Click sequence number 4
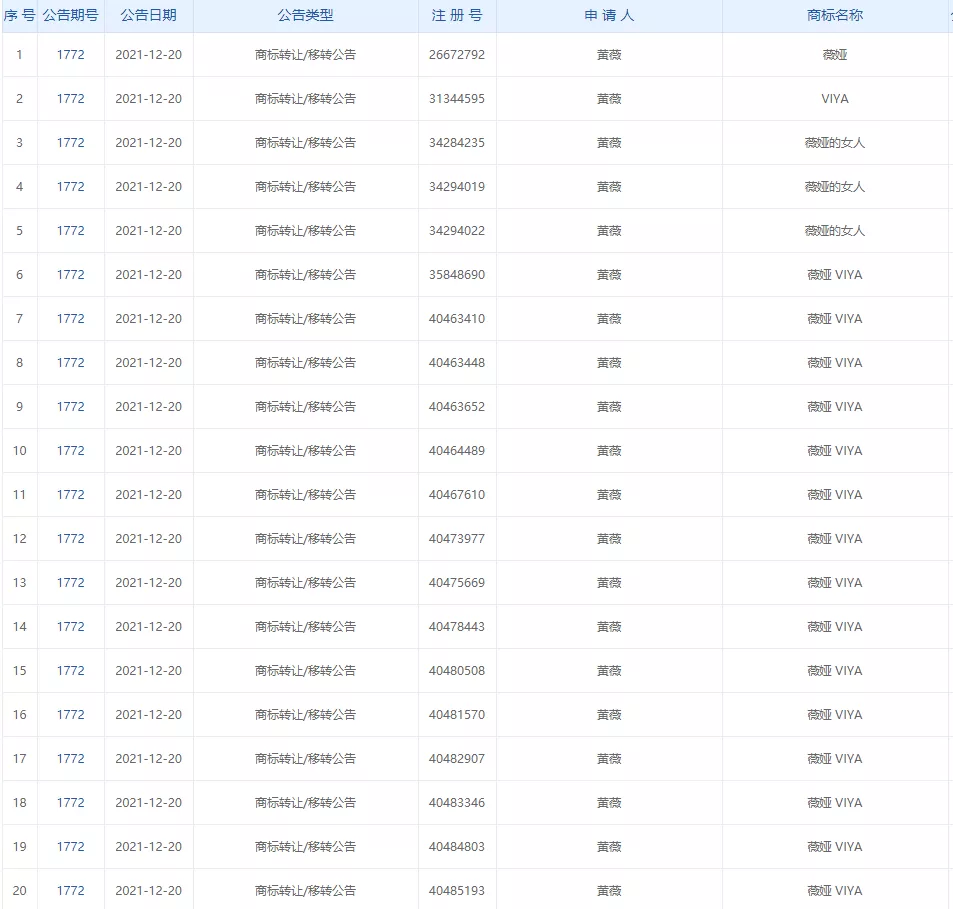The image size is (953, 909). tap(19, 187)
